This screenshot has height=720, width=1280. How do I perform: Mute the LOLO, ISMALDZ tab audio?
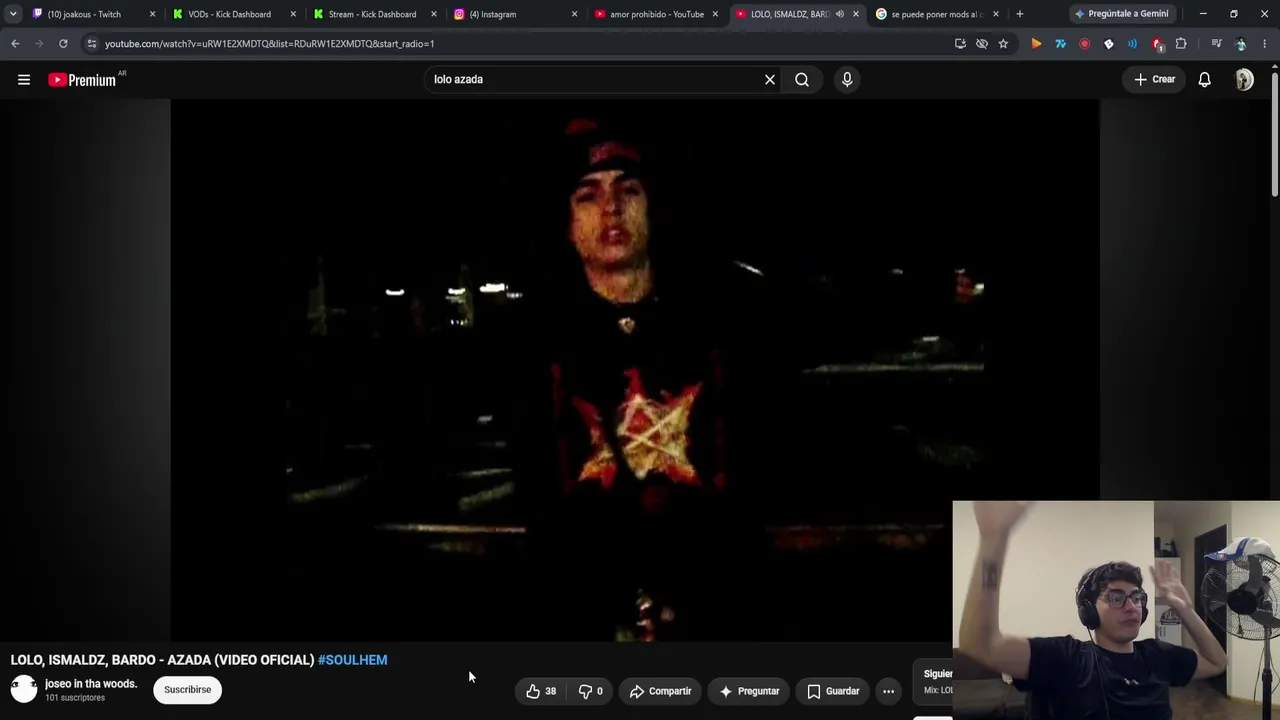coord(839,14)
